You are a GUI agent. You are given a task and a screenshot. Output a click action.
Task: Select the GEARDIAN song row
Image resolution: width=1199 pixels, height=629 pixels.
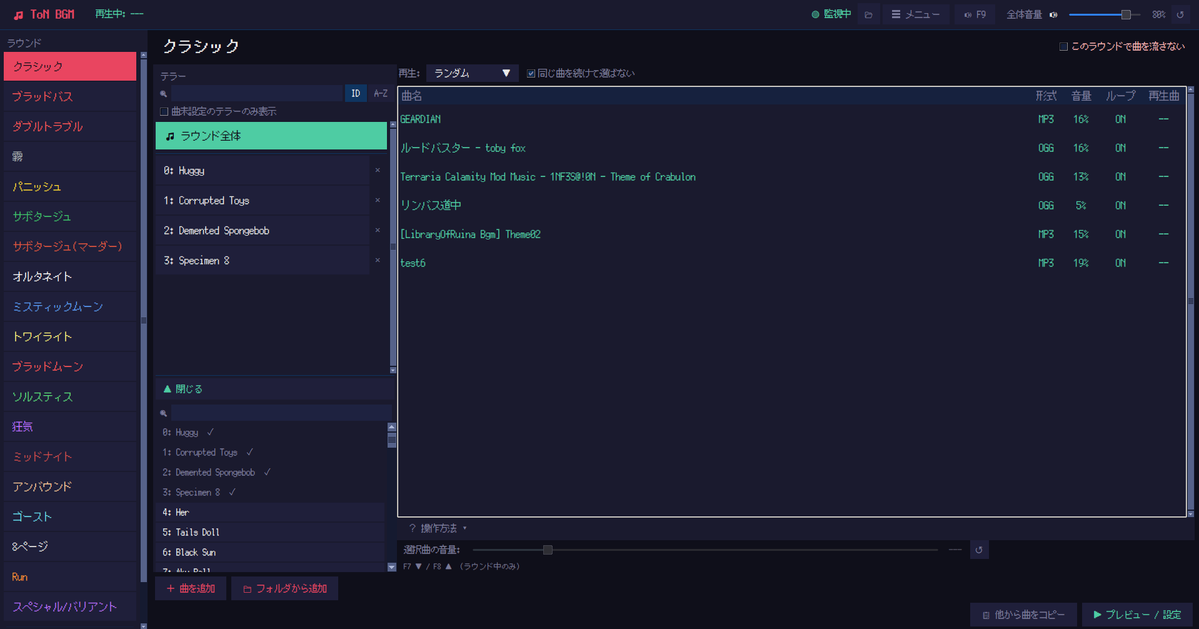coord(791,119)
